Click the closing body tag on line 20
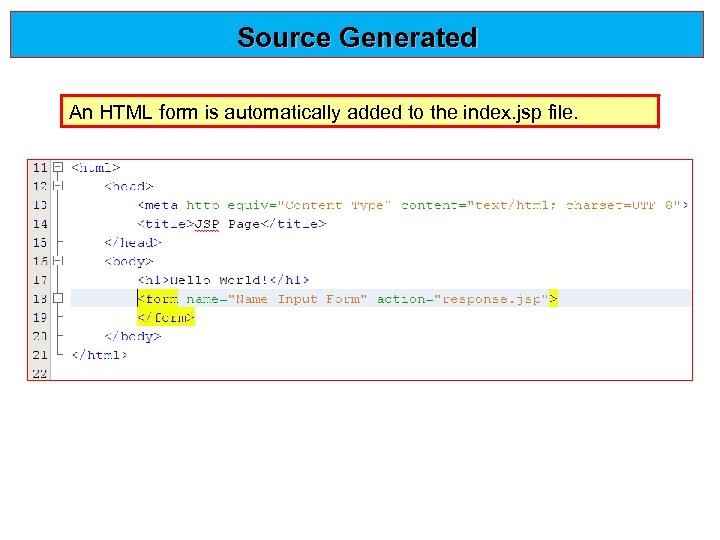Screen dimensions: 720x540 pyautogui.click(x=133, y=337)
